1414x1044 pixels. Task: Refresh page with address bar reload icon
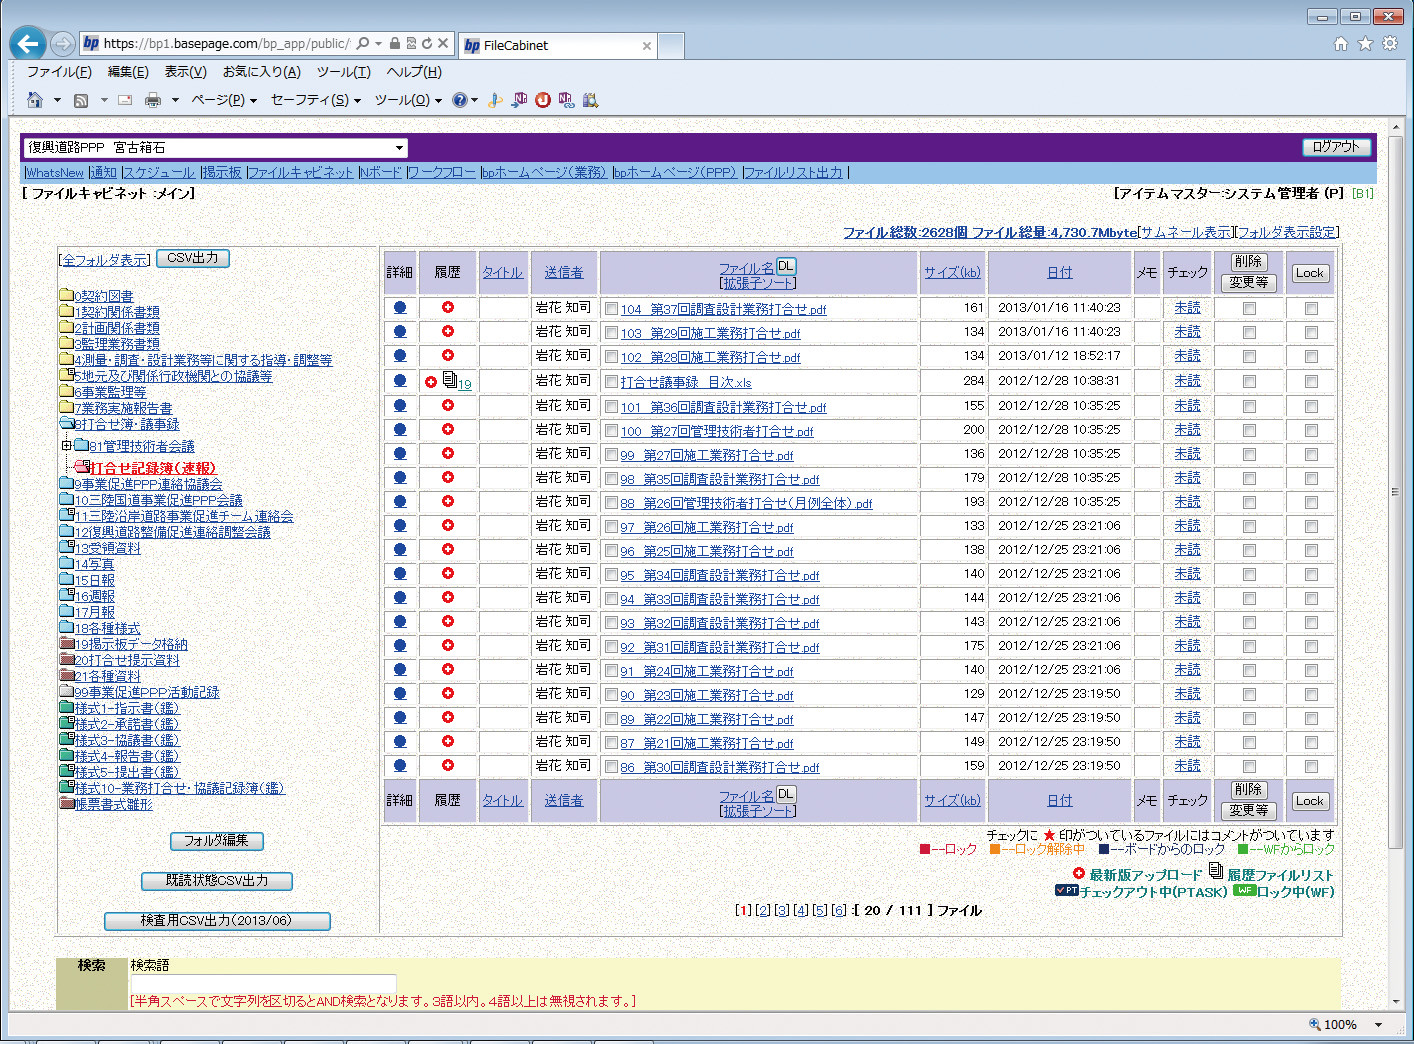tap(427, 44)
